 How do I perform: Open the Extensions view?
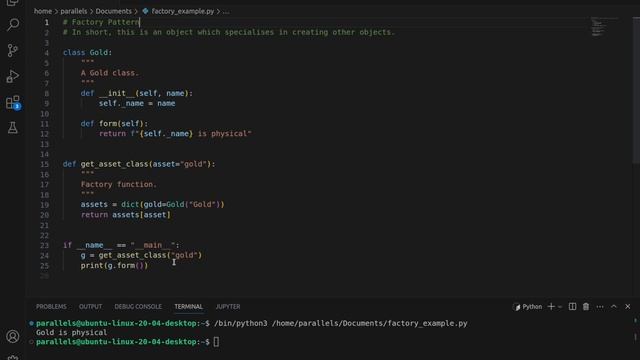point(13,102)
